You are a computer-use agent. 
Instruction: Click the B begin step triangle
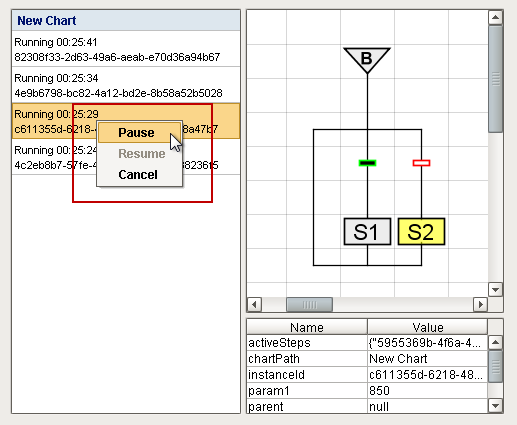click(367, 59)
